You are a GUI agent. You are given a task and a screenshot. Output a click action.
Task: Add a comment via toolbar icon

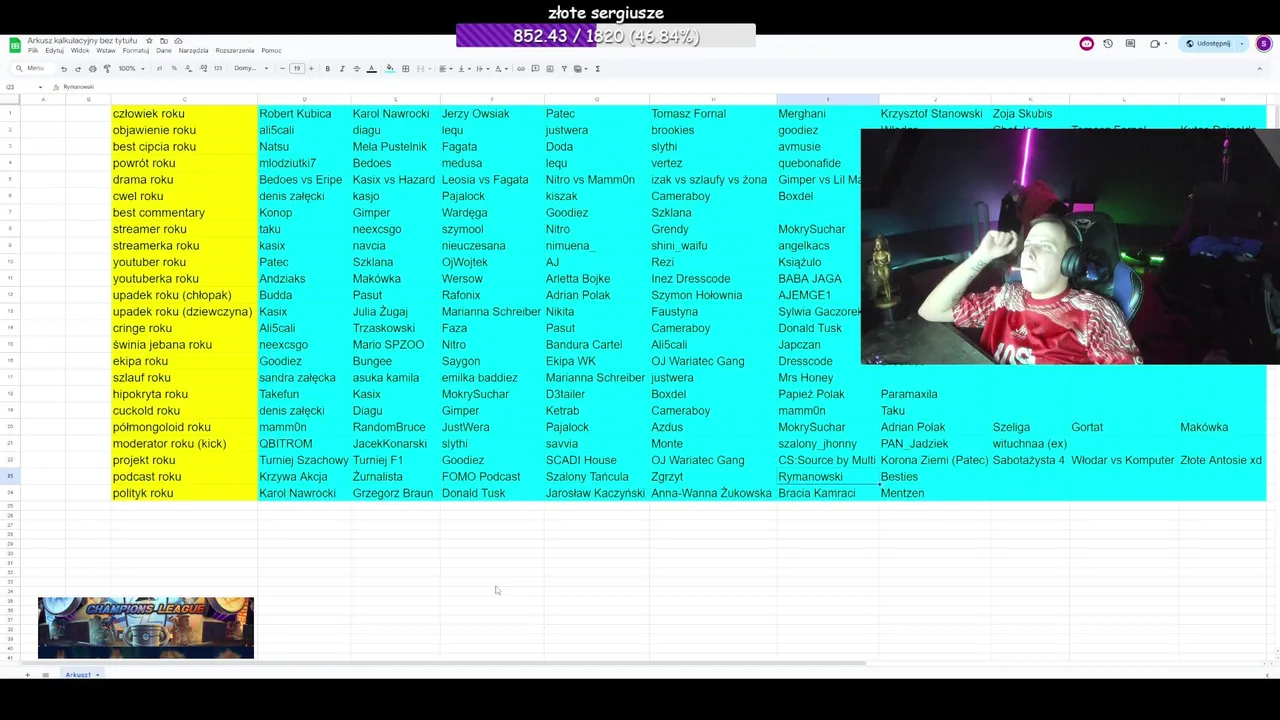click(x=535, y=69)
